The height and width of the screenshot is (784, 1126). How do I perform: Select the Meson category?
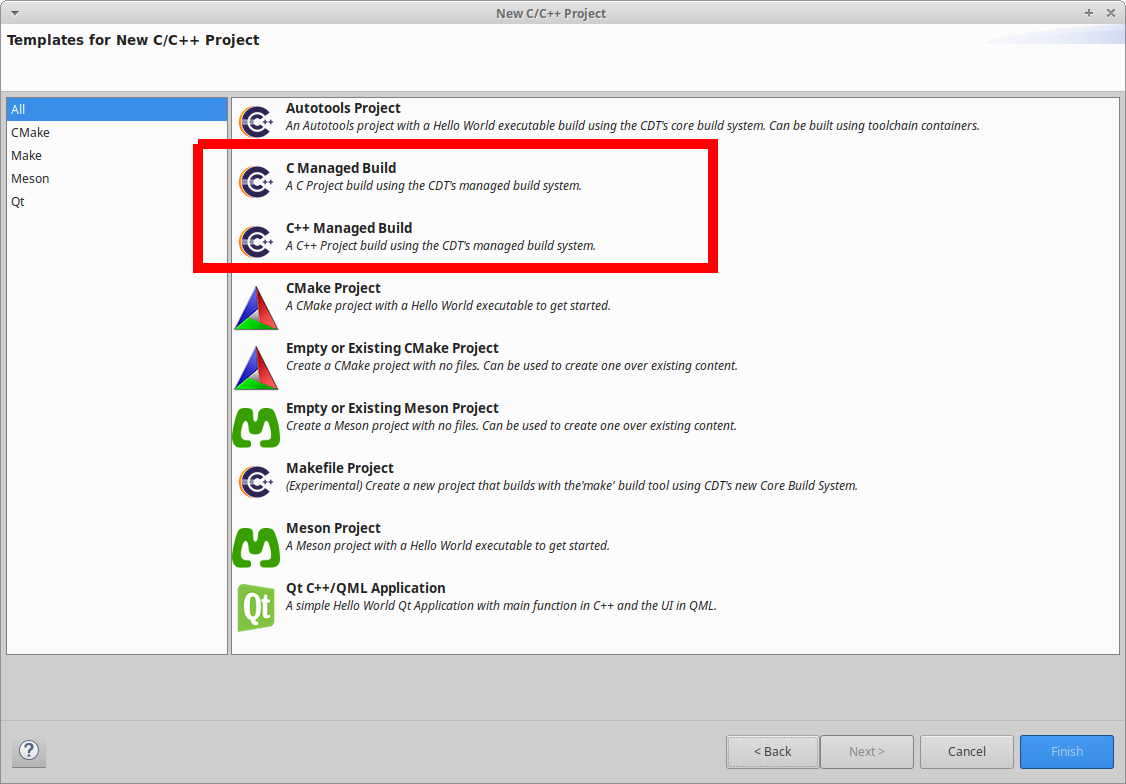[117, 178]
